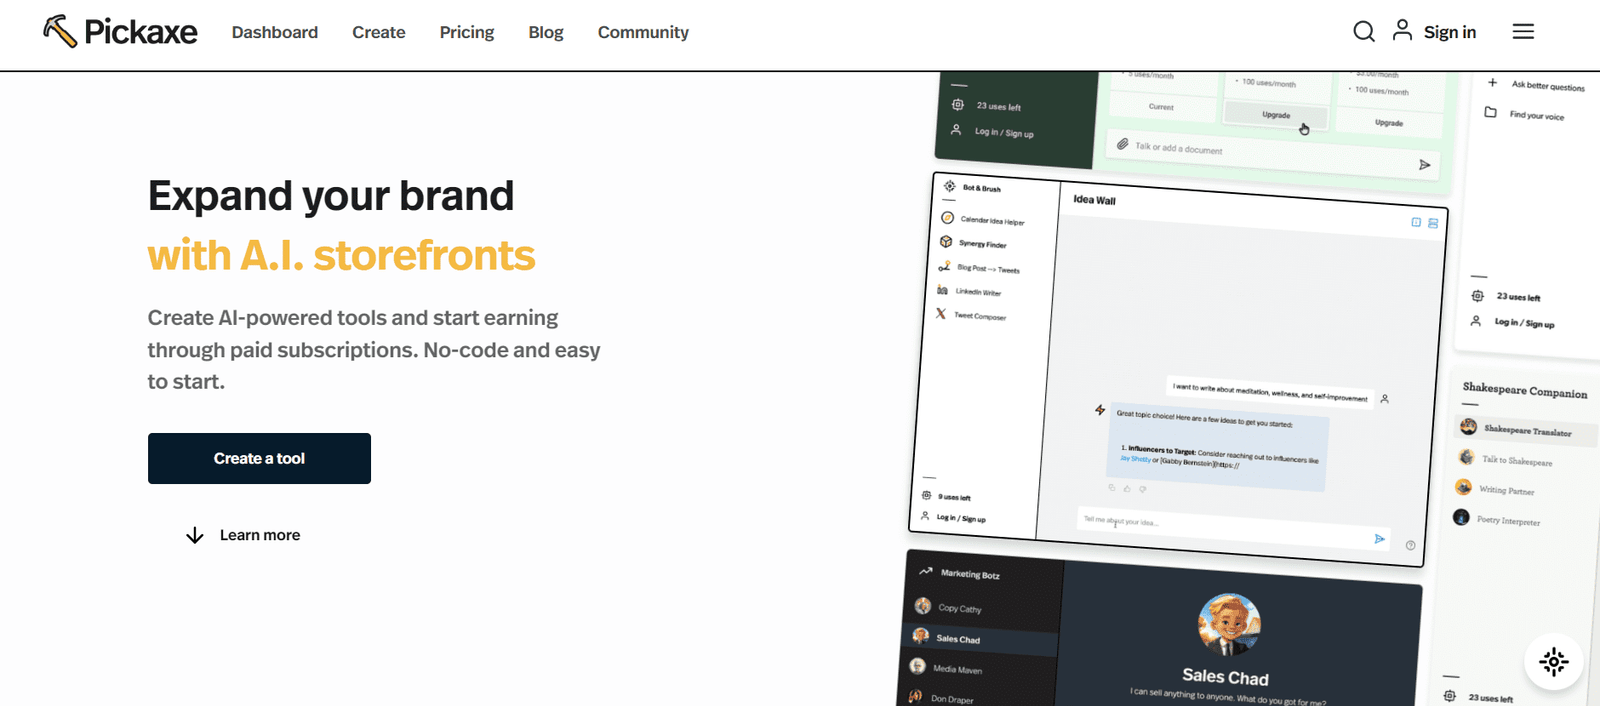
Task: Go to the Create menu item
Action: pyautogui.click(x=378, y=32)
